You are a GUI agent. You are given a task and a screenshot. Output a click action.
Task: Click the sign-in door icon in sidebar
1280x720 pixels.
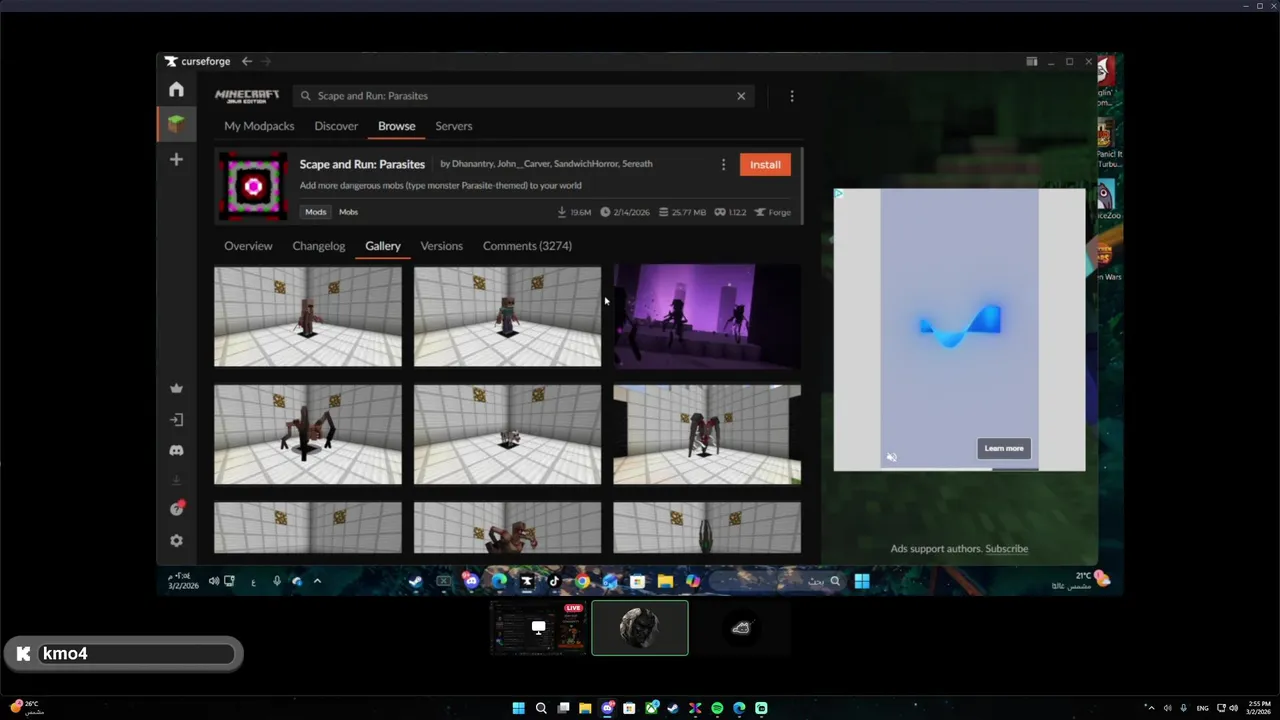pyautogui.click(x=176, y=420)
